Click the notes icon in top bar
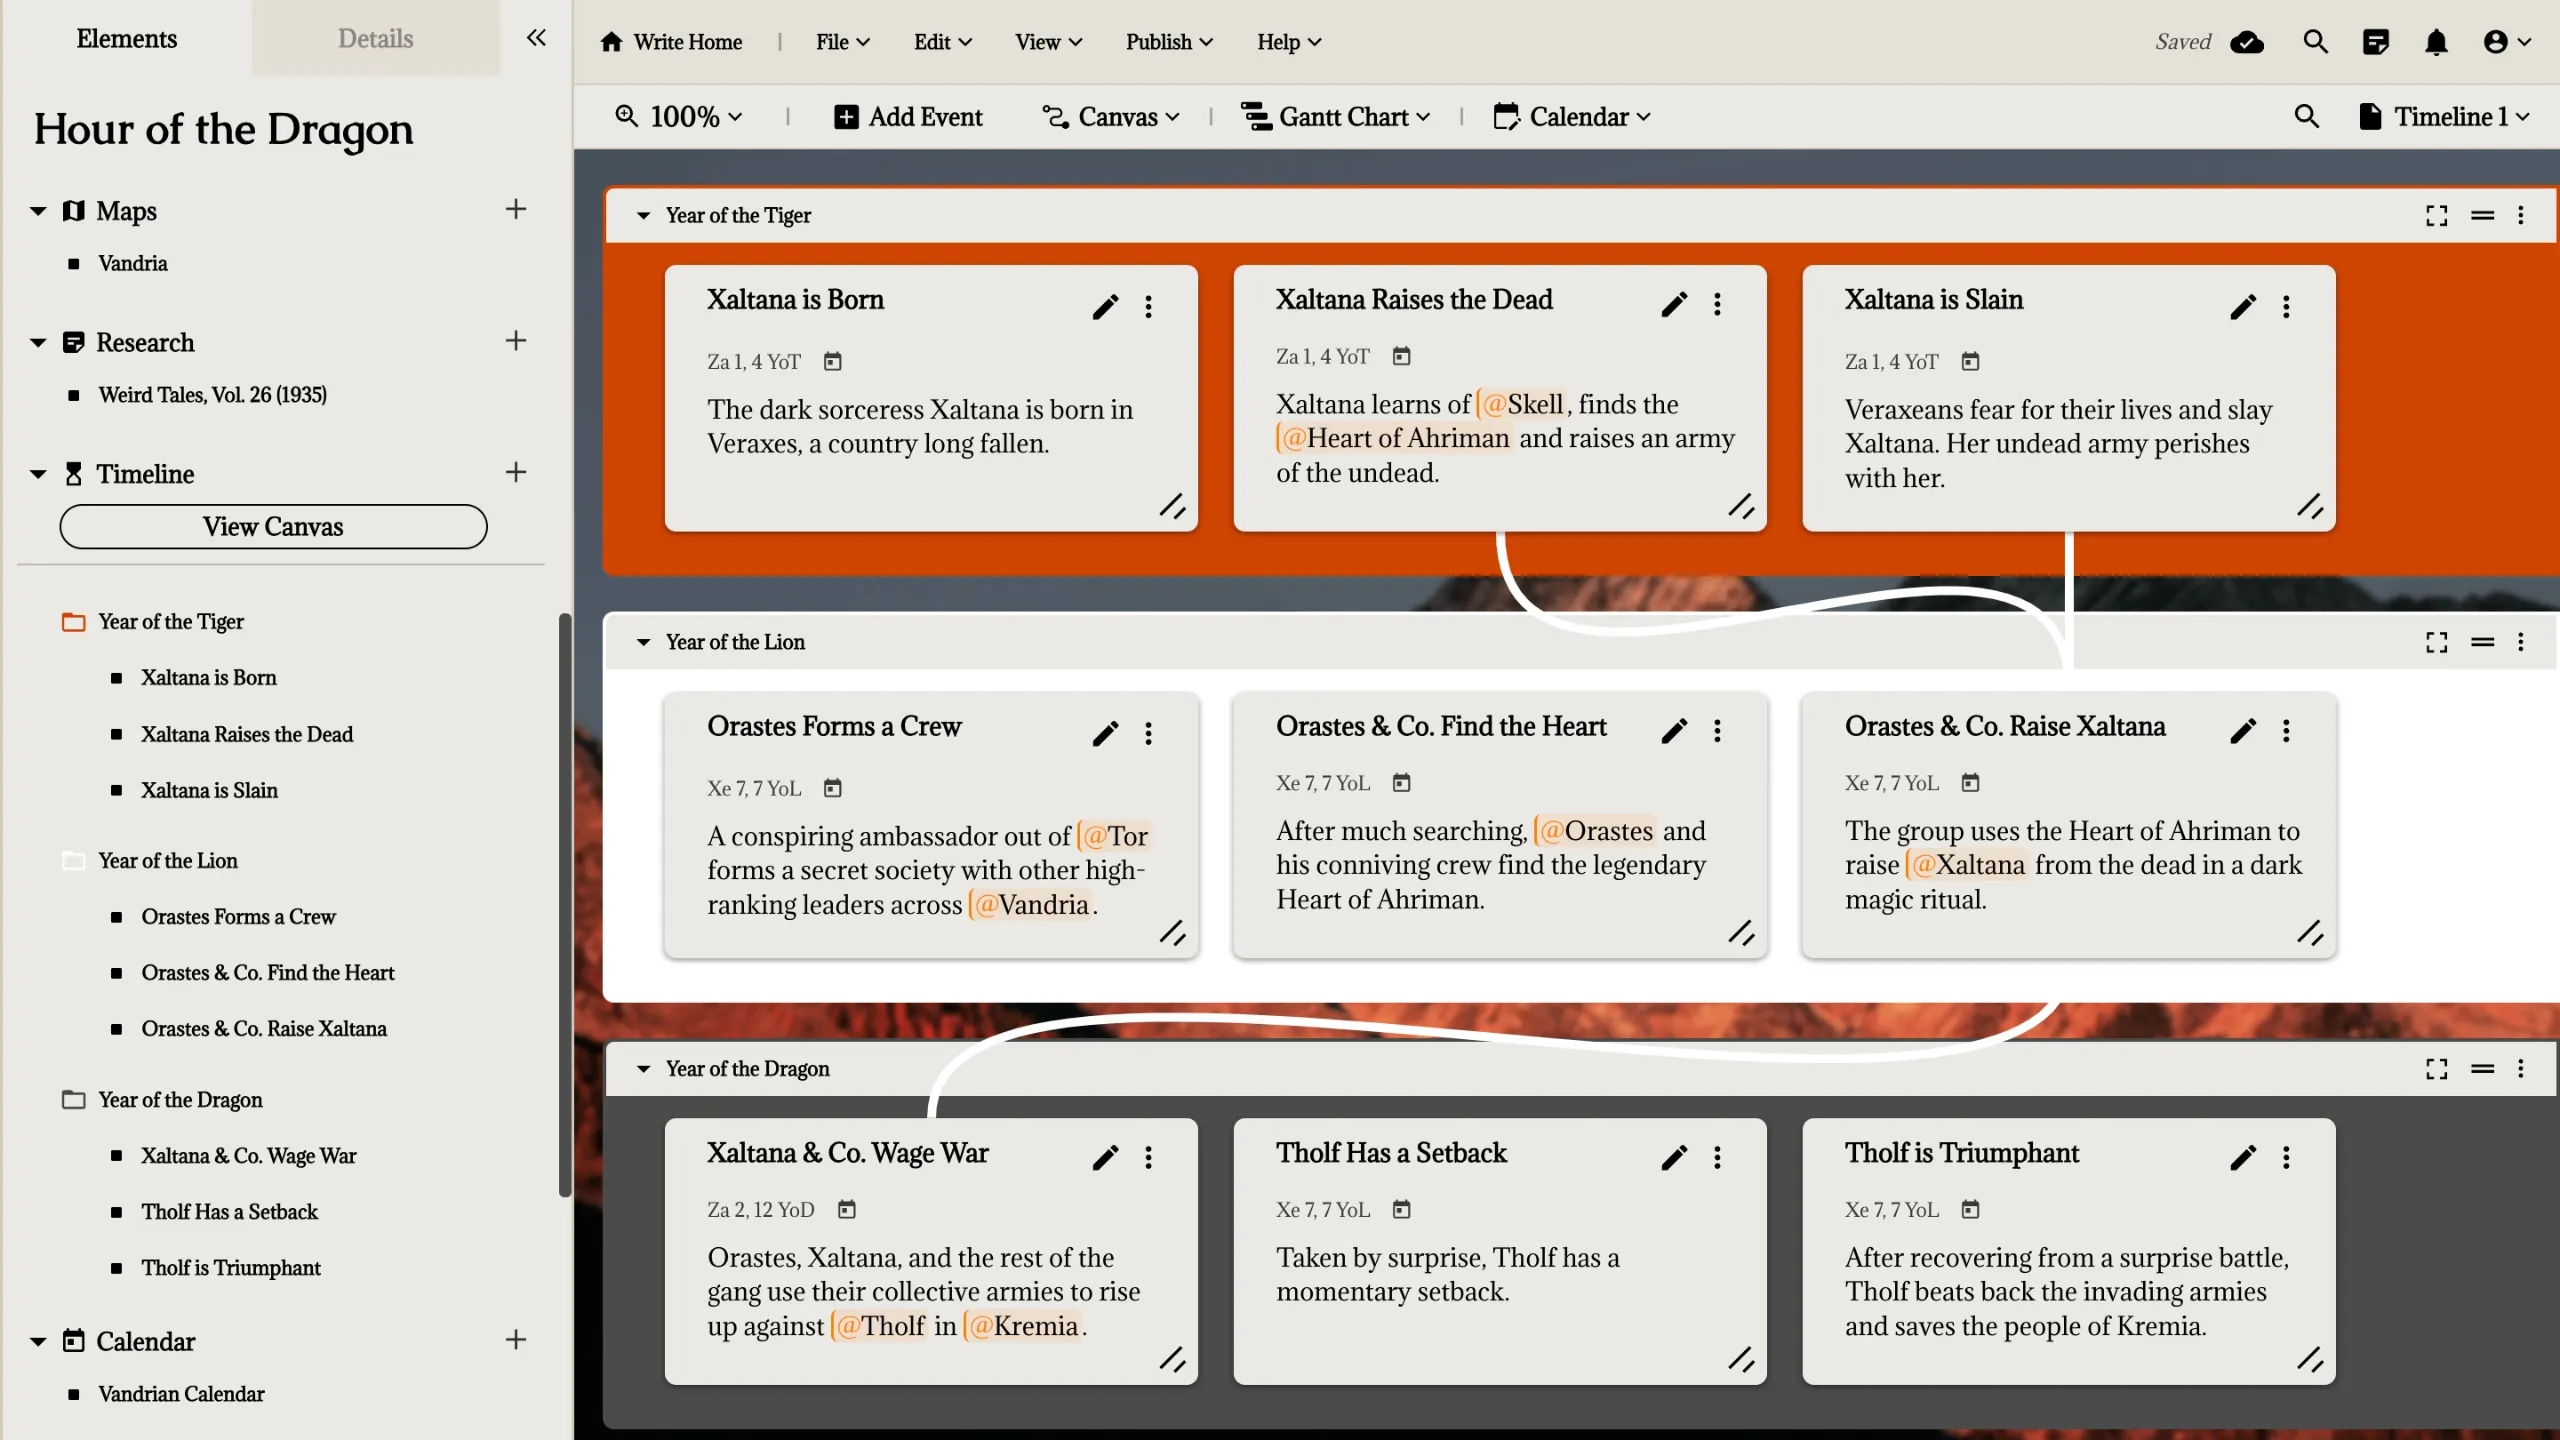Screen dimensions: 2560x1440 coord(2375,42)
